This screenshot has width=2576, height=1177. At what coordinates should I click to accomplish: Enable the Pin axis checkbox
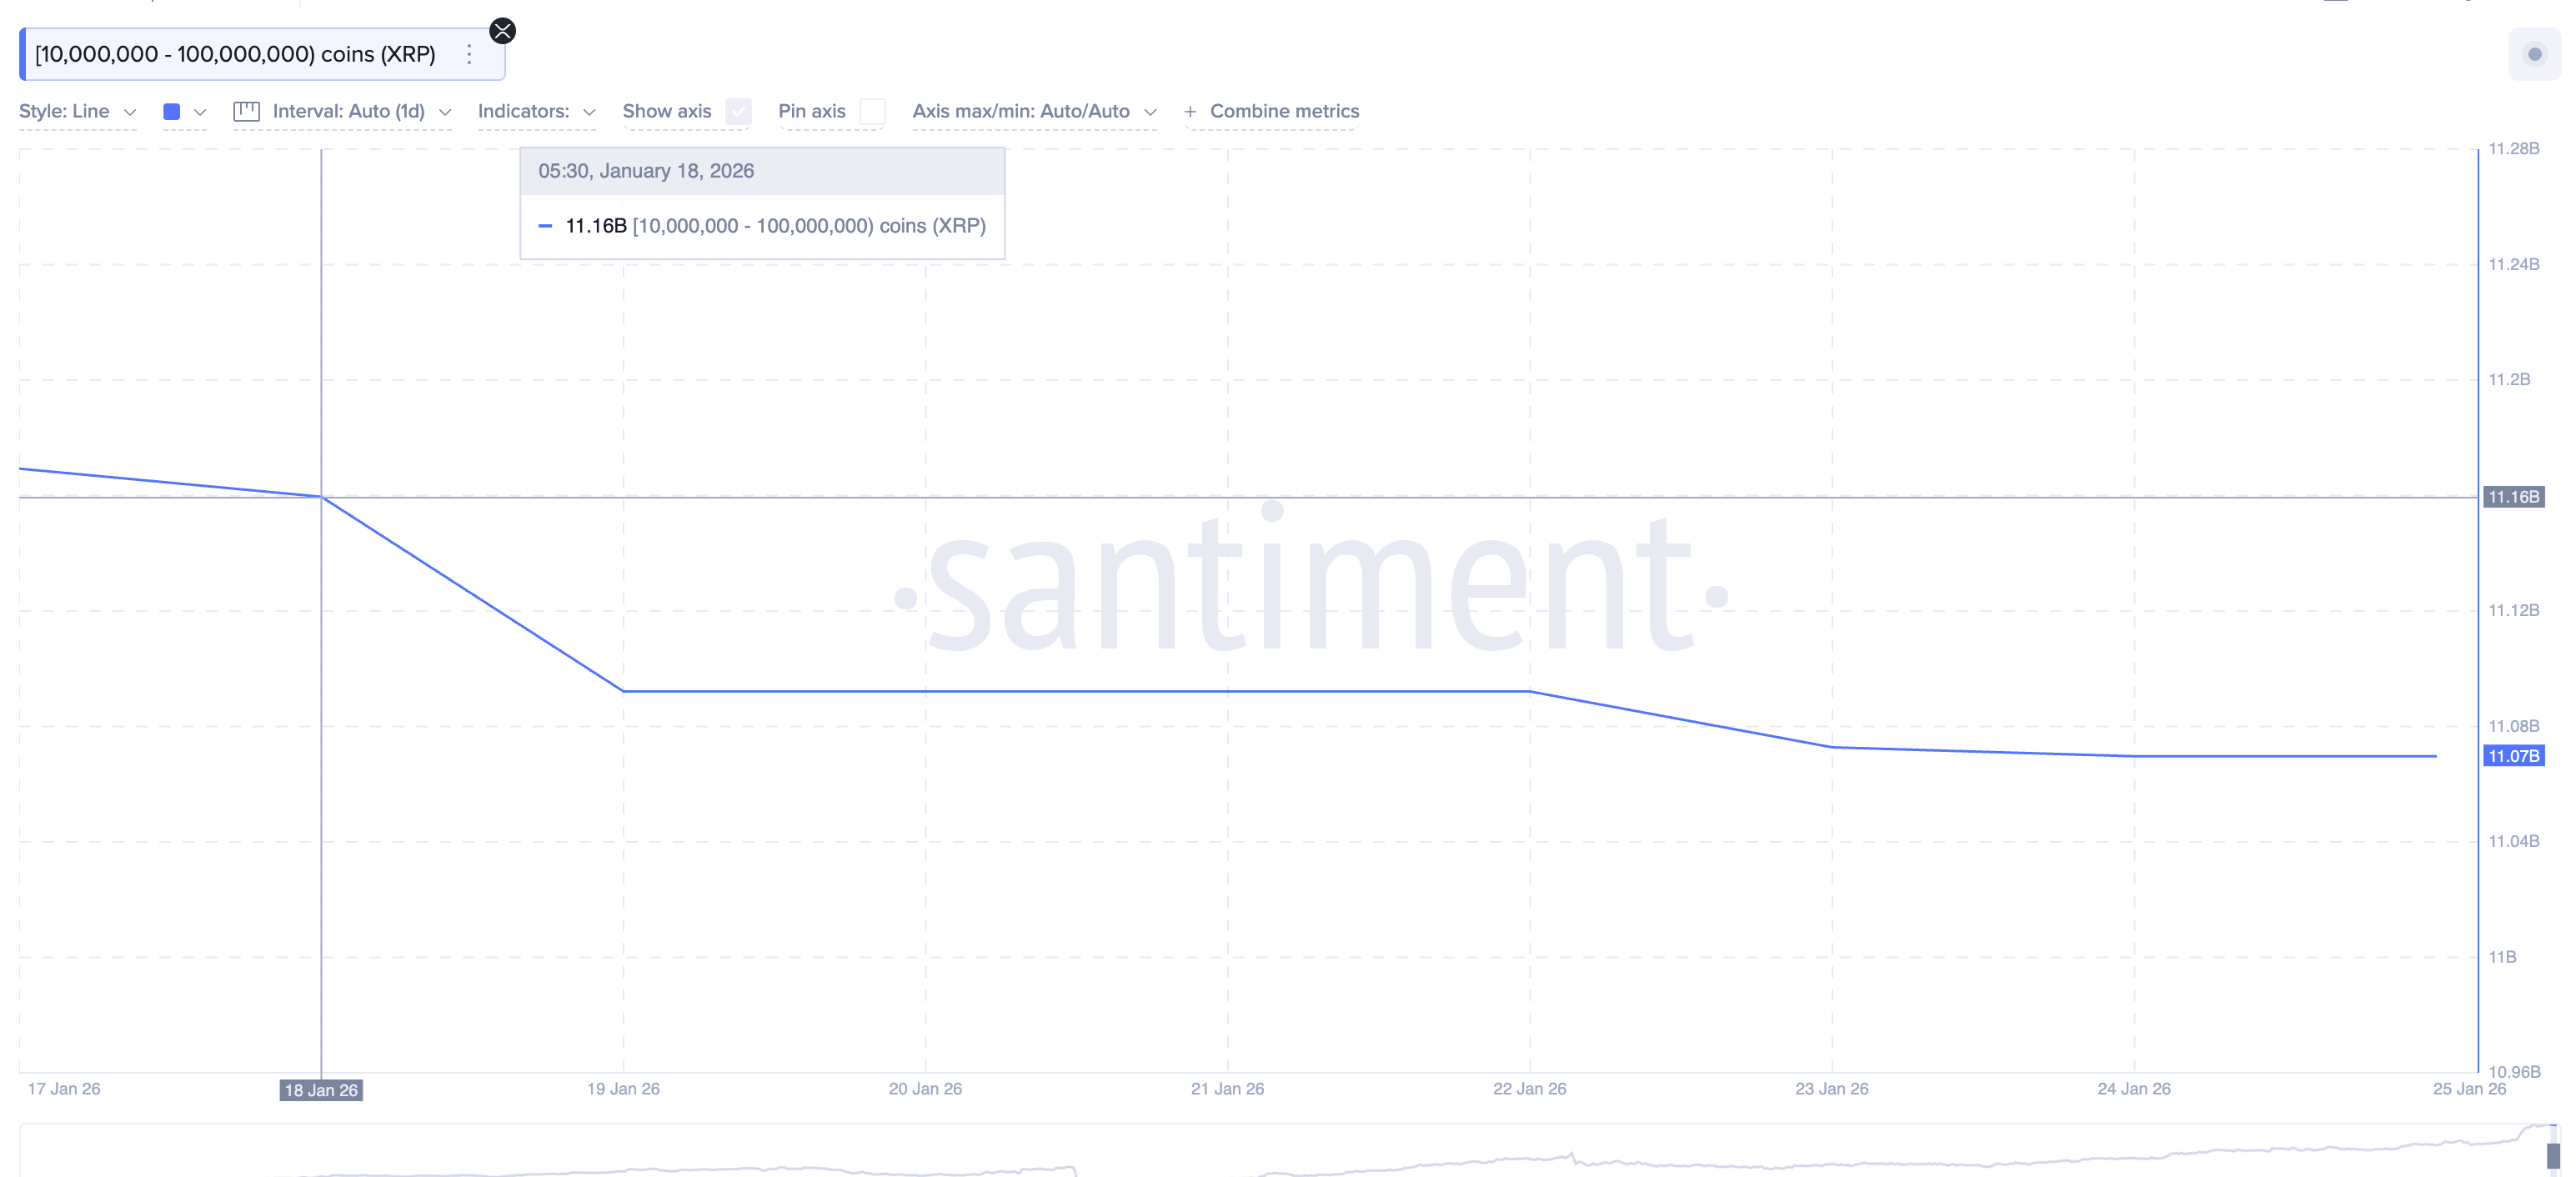[x=873, y=112]
